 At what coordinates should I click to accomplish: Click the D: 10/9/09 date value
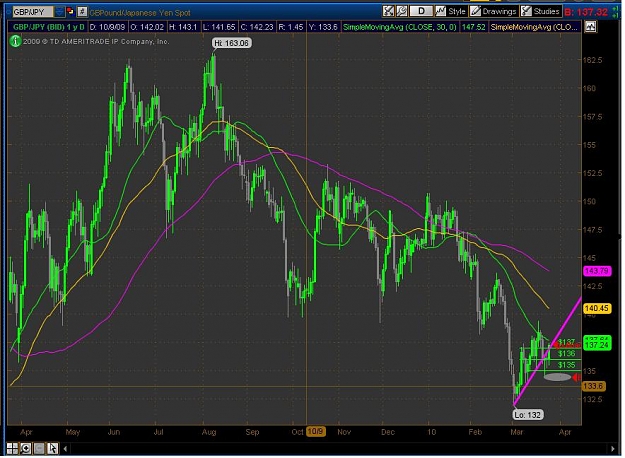pyautogui.click(x=107, y=27)
